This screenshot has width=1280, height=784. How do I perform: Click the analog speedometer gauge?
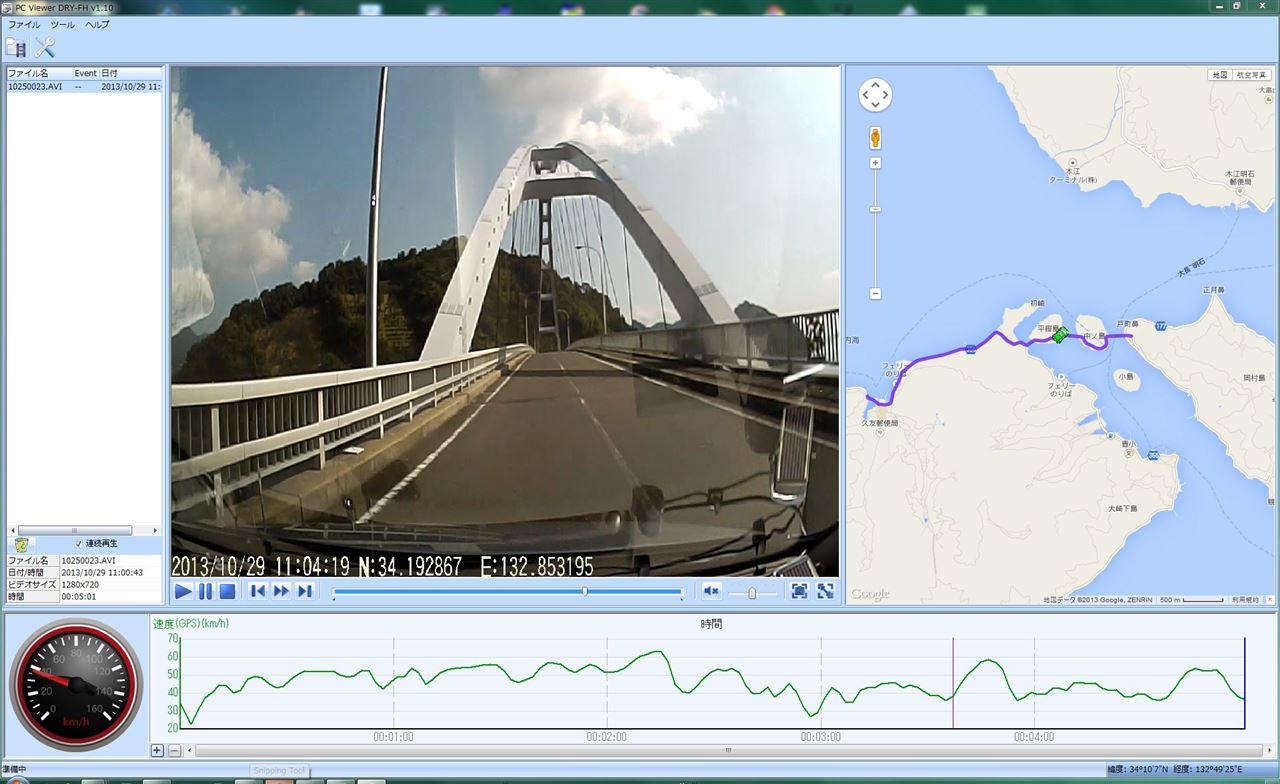(x=75, y=685)
